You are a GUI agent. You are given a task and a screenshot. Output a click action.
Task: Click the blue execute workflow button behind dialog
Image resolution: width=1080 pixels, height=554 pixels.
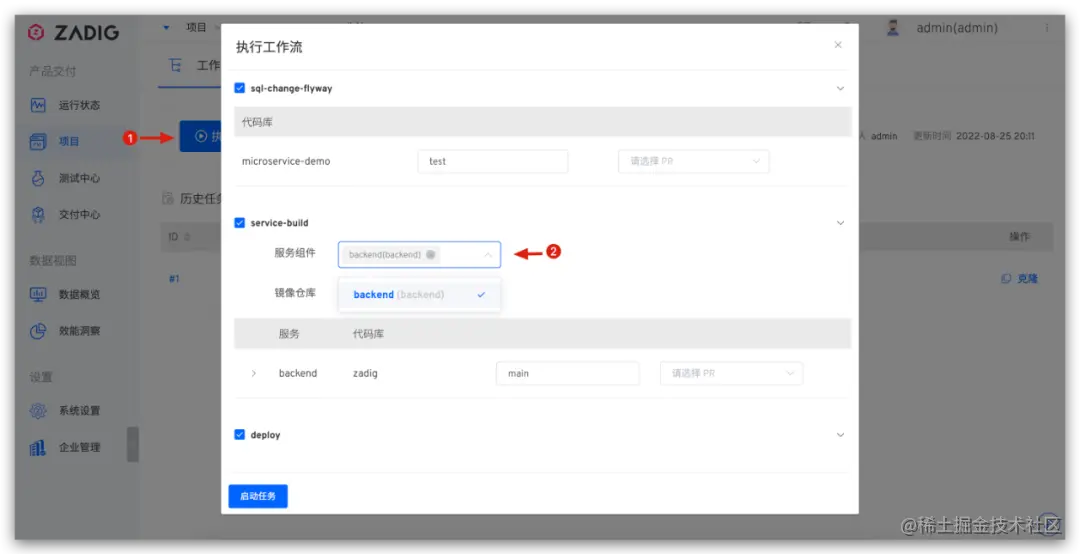pyautogui.click(x=200, y=136)
